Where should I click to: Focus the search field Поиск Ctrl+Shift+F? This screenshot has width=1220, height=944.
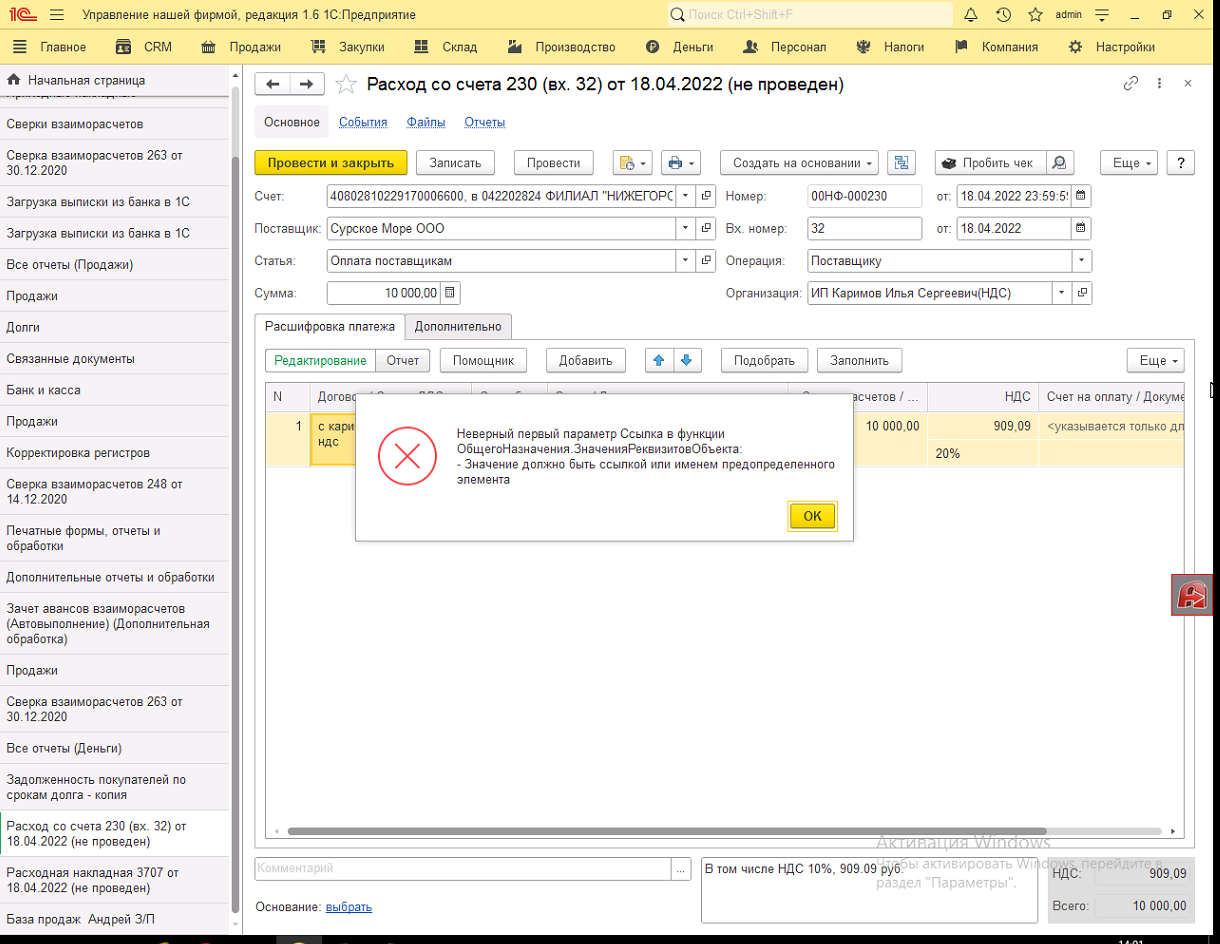[x=810, y=15]
